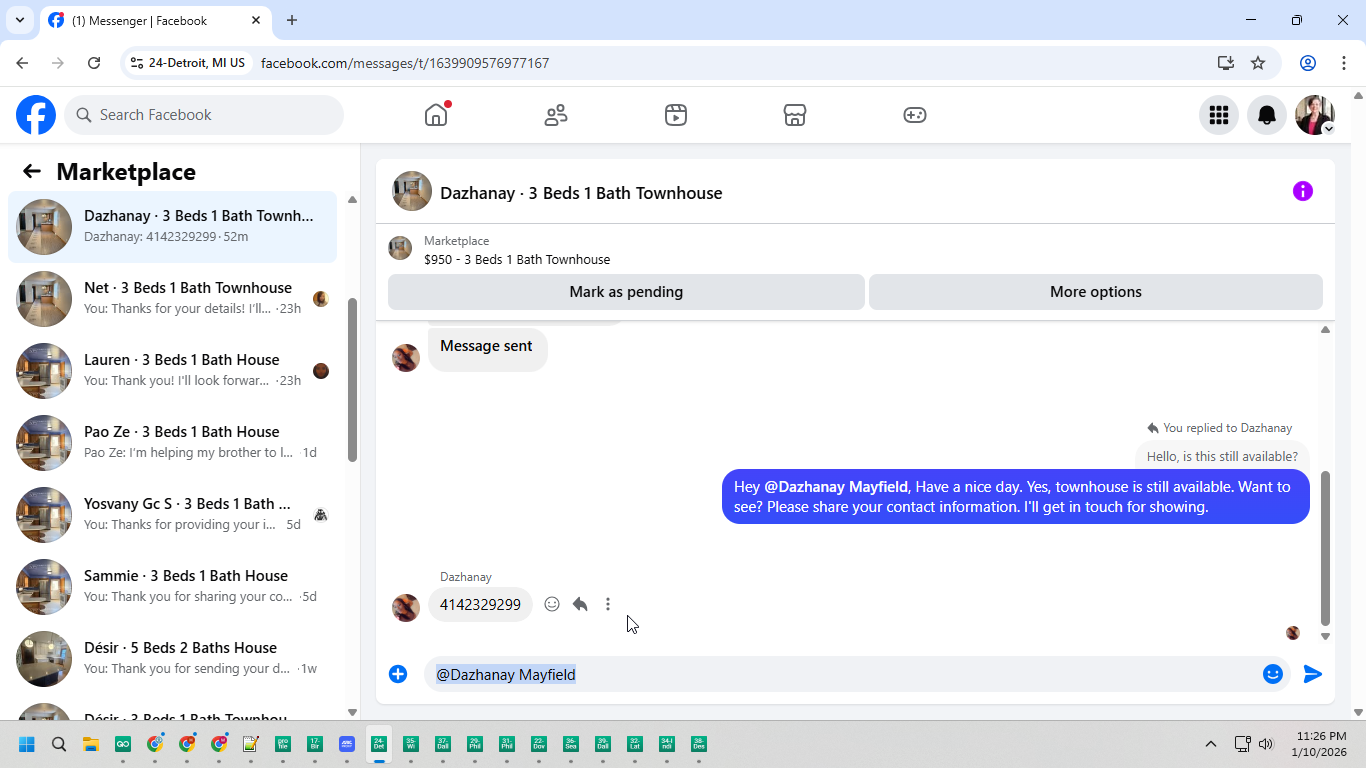Image resolution: width=1366 pixels, height=768 pixels.
Task: Click the back arrow beside Marketplace
Action: point(32,171)
